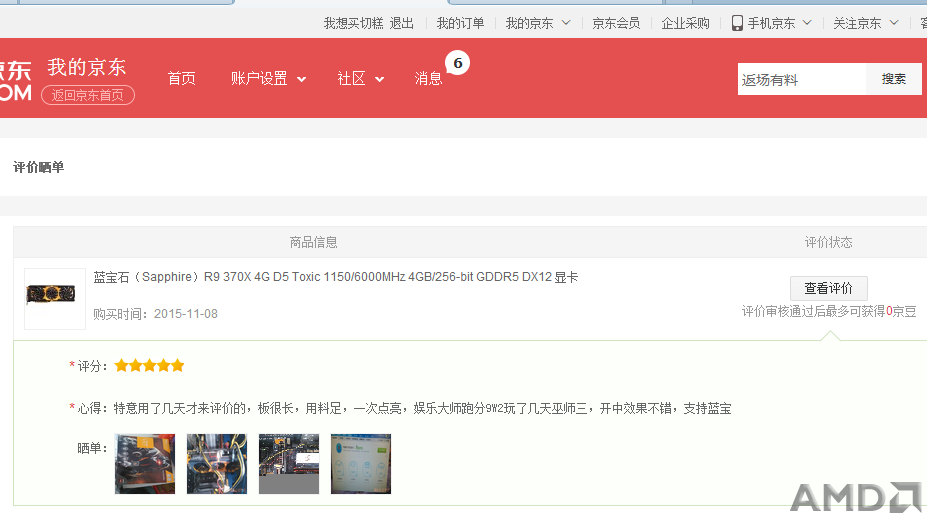Click the 我的京东 title in header
This screenshot has height=518, width=927.
(87, 67)
